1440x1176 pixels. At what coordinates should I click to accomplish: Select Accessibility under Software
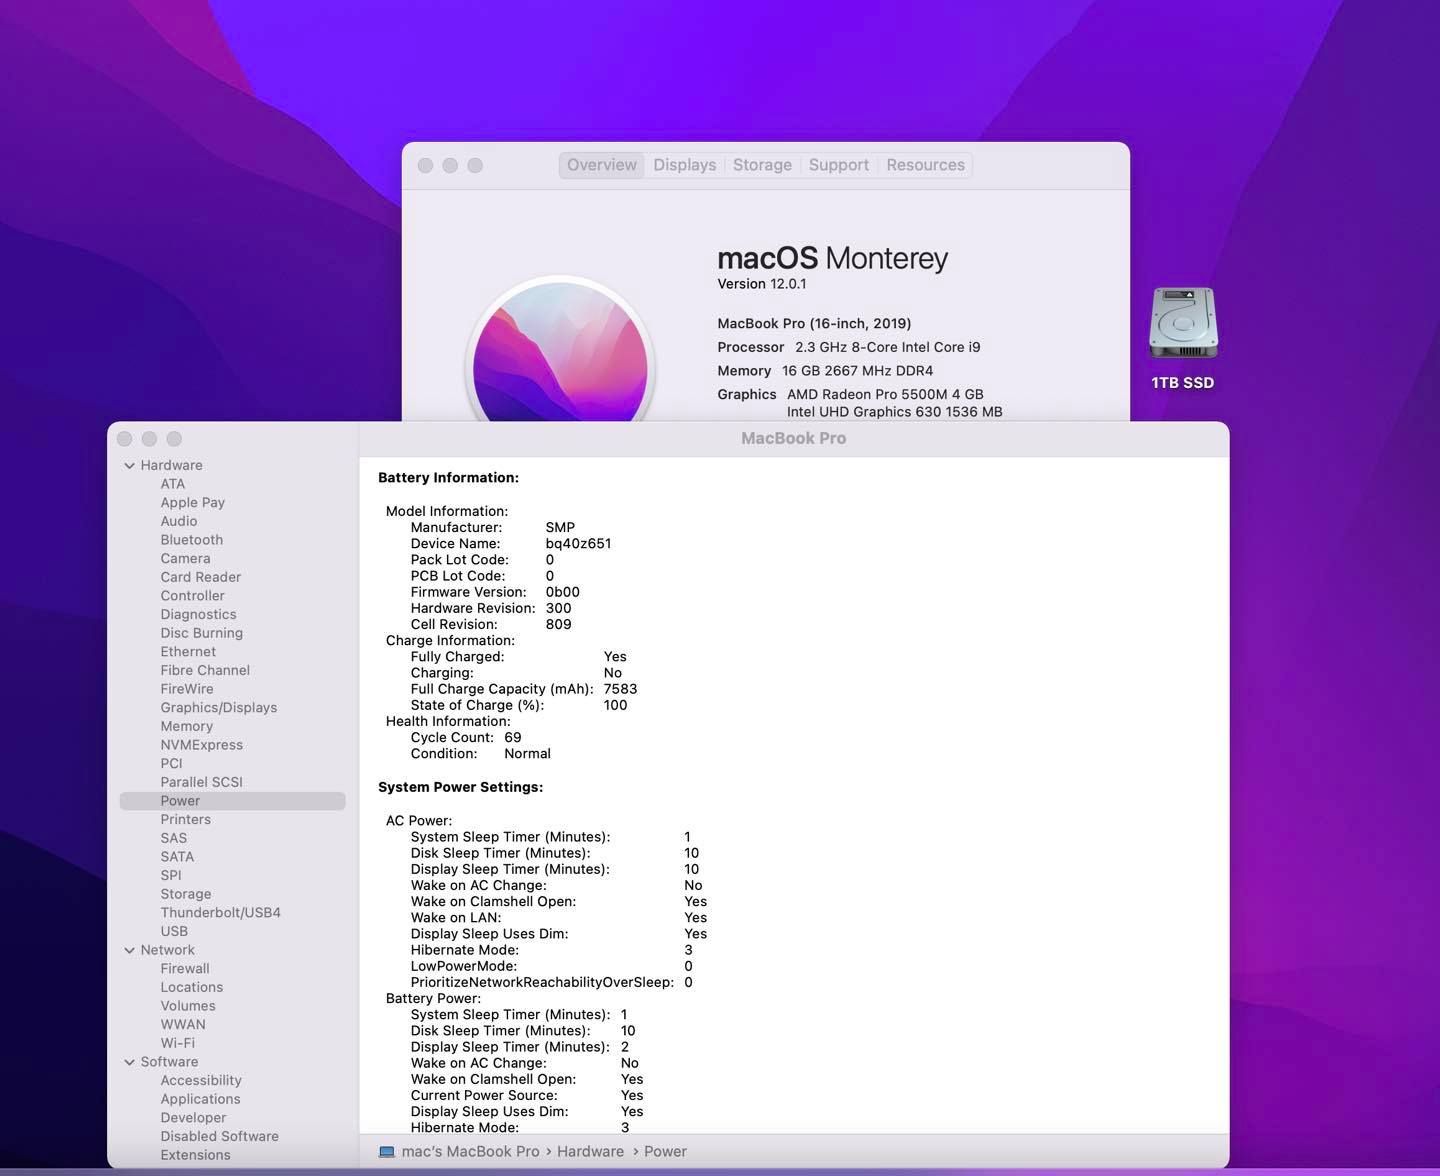coord(201,1081)
